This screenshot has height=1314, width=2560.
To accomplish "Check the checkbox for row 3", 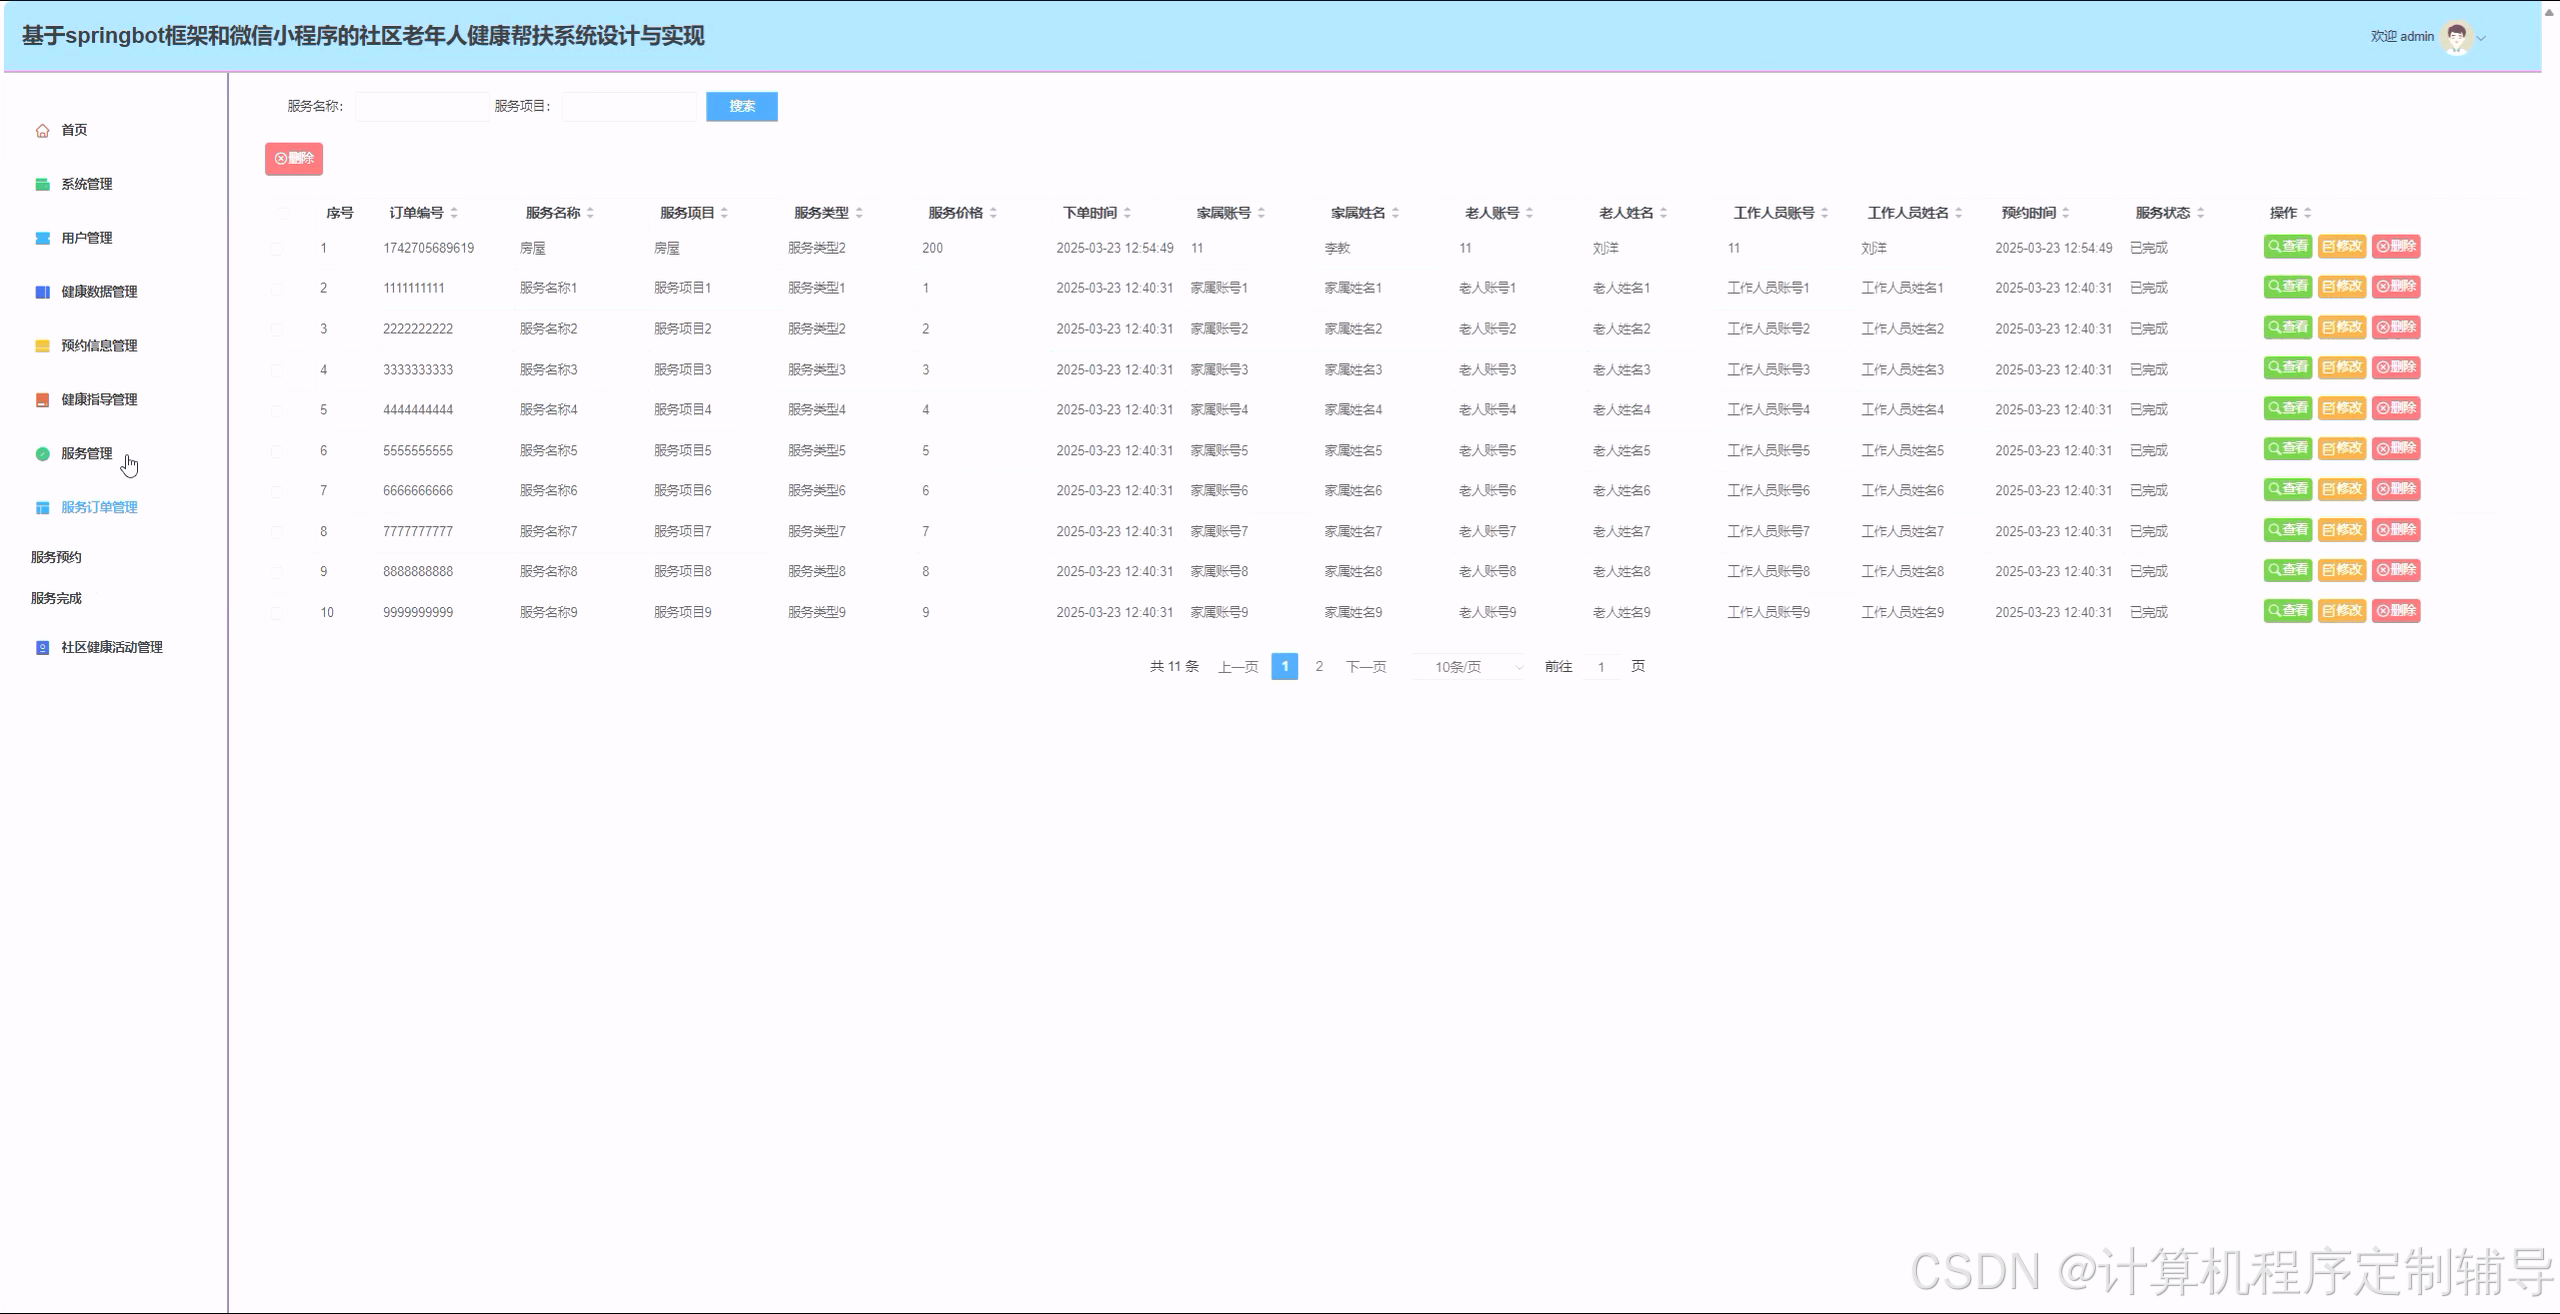I will (277, 329).
